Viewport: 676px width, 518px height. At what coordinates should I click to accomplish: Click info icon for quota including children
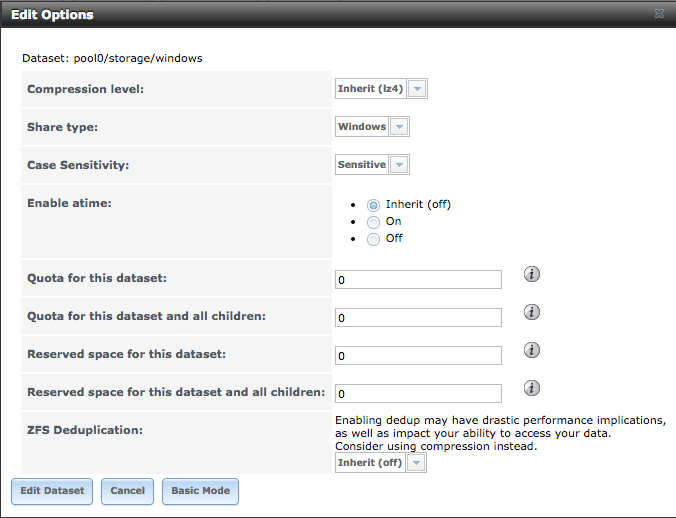pyautogui.click(x=532, y=312)
